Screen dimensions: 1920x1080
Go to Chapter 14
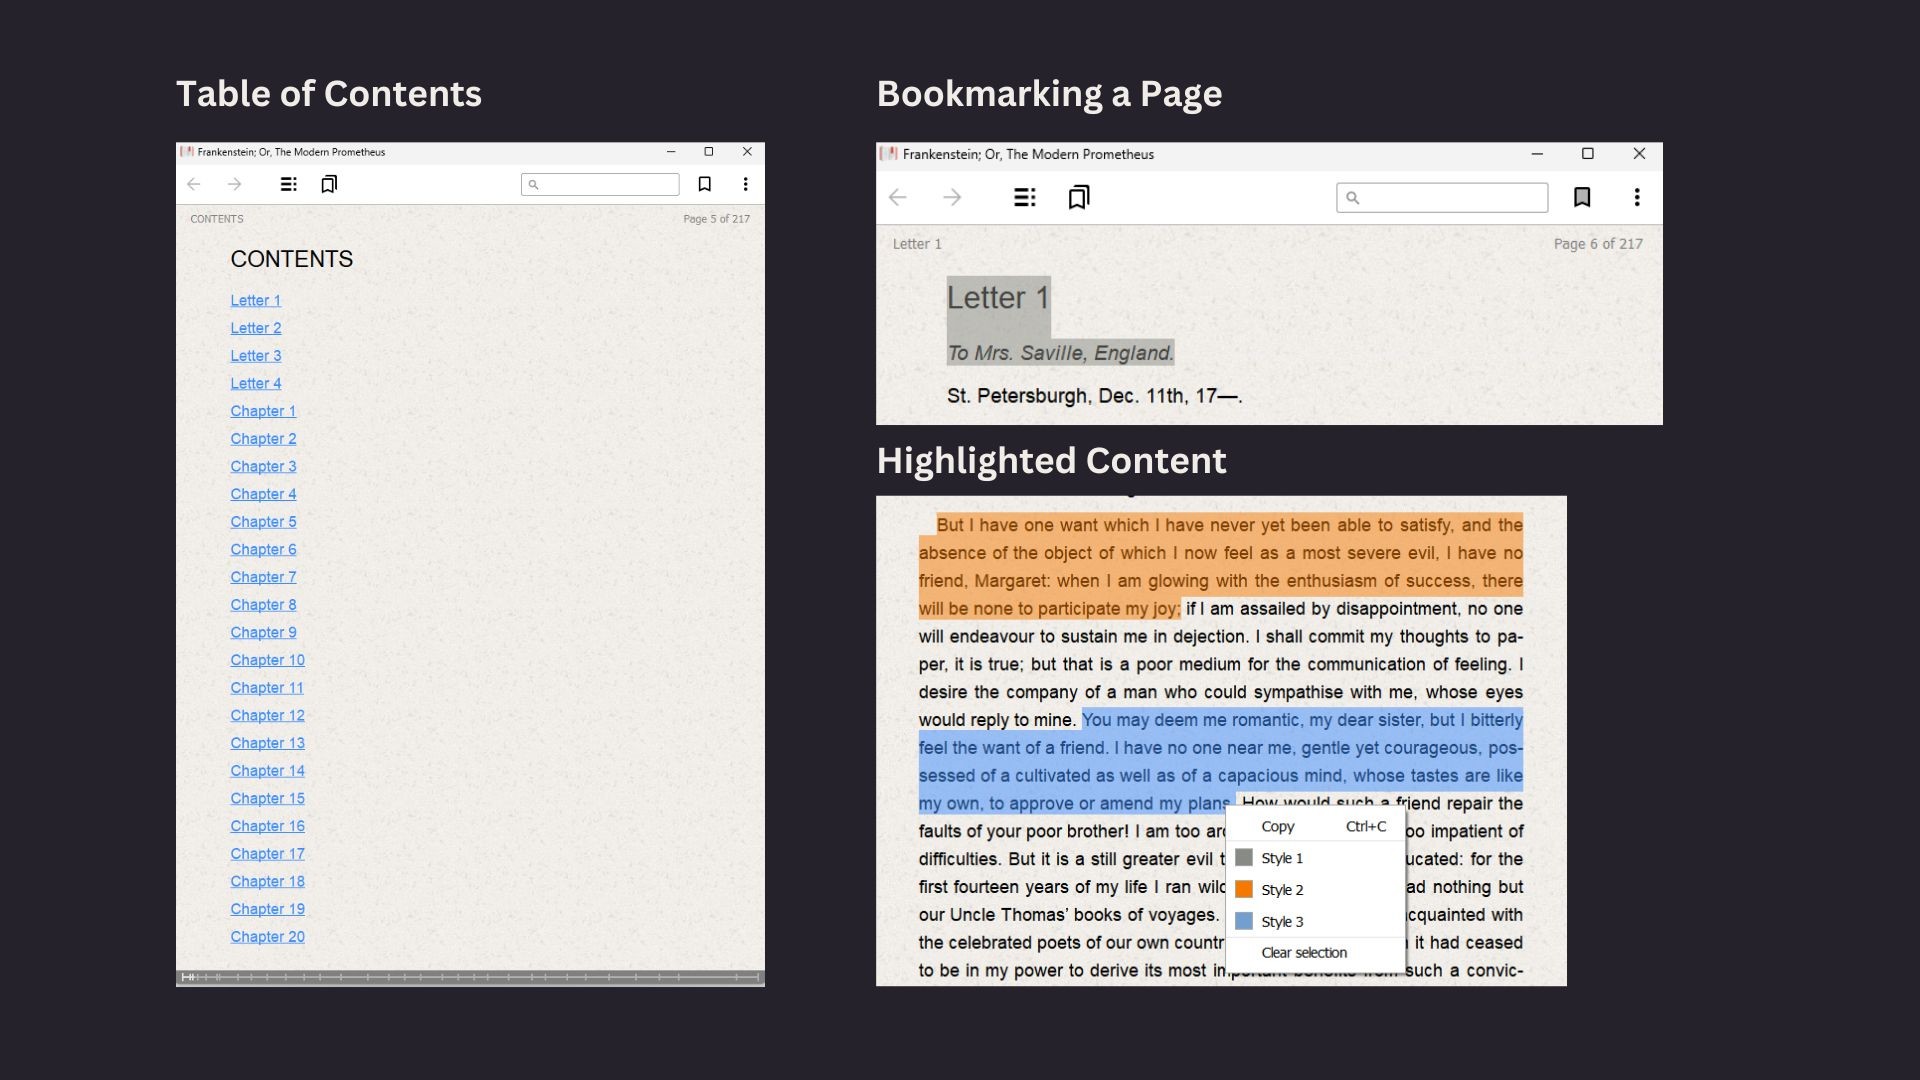267,771
